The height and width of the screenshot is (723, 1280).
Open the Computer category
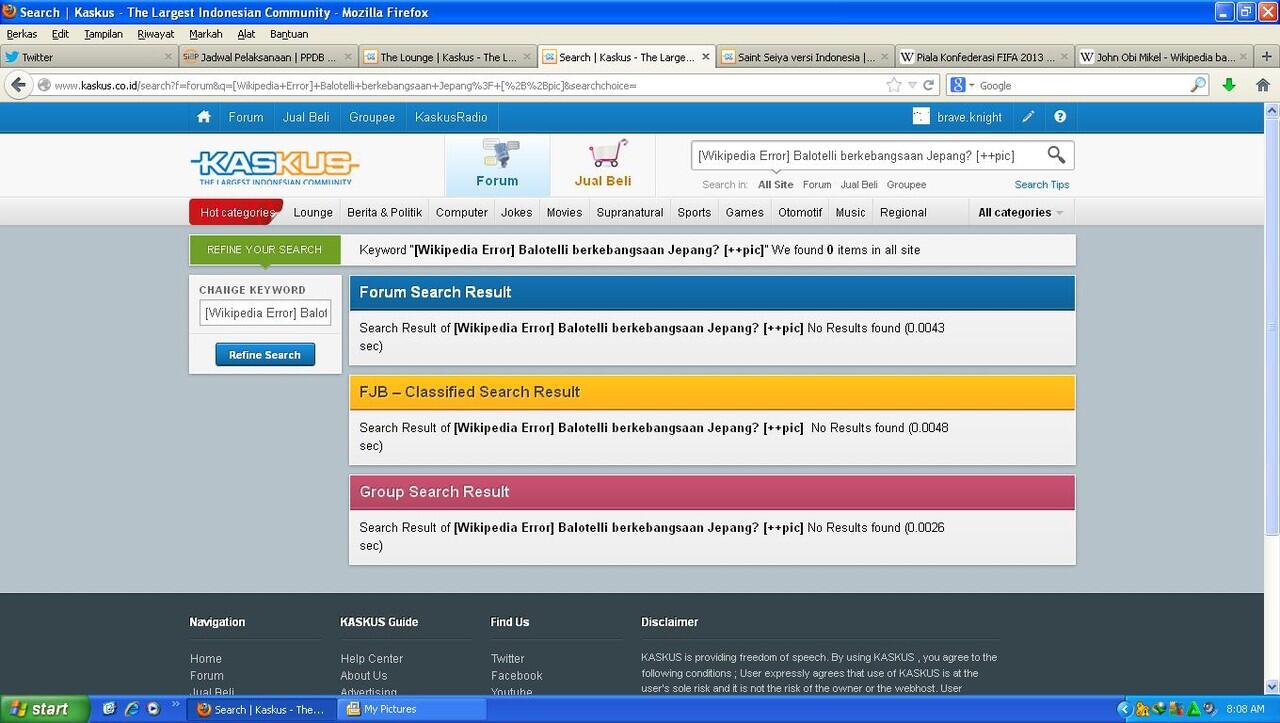(x=462, y=212)
